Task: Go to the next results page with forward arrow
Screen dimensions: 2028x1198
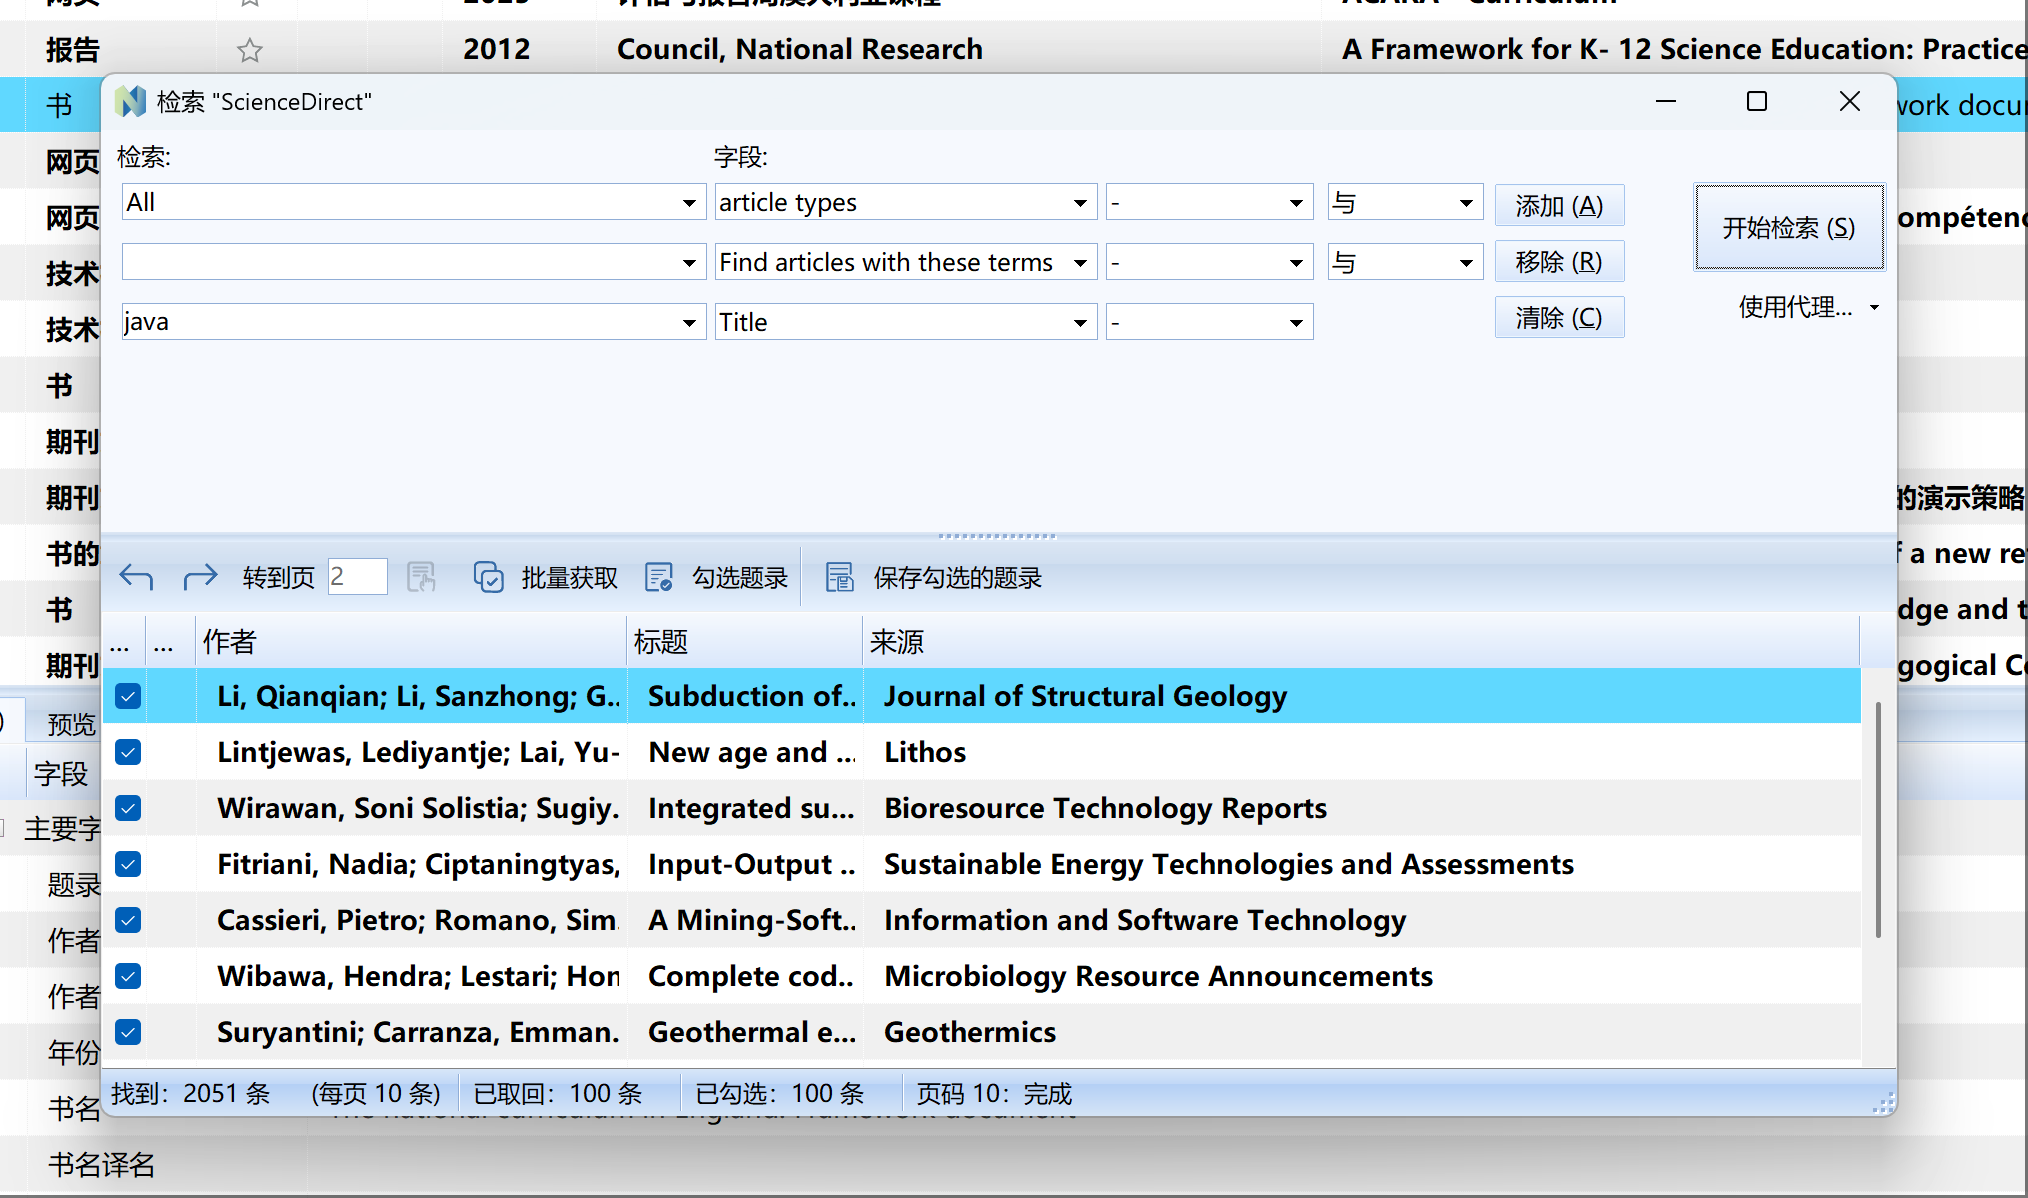Action: click(200, 577)
